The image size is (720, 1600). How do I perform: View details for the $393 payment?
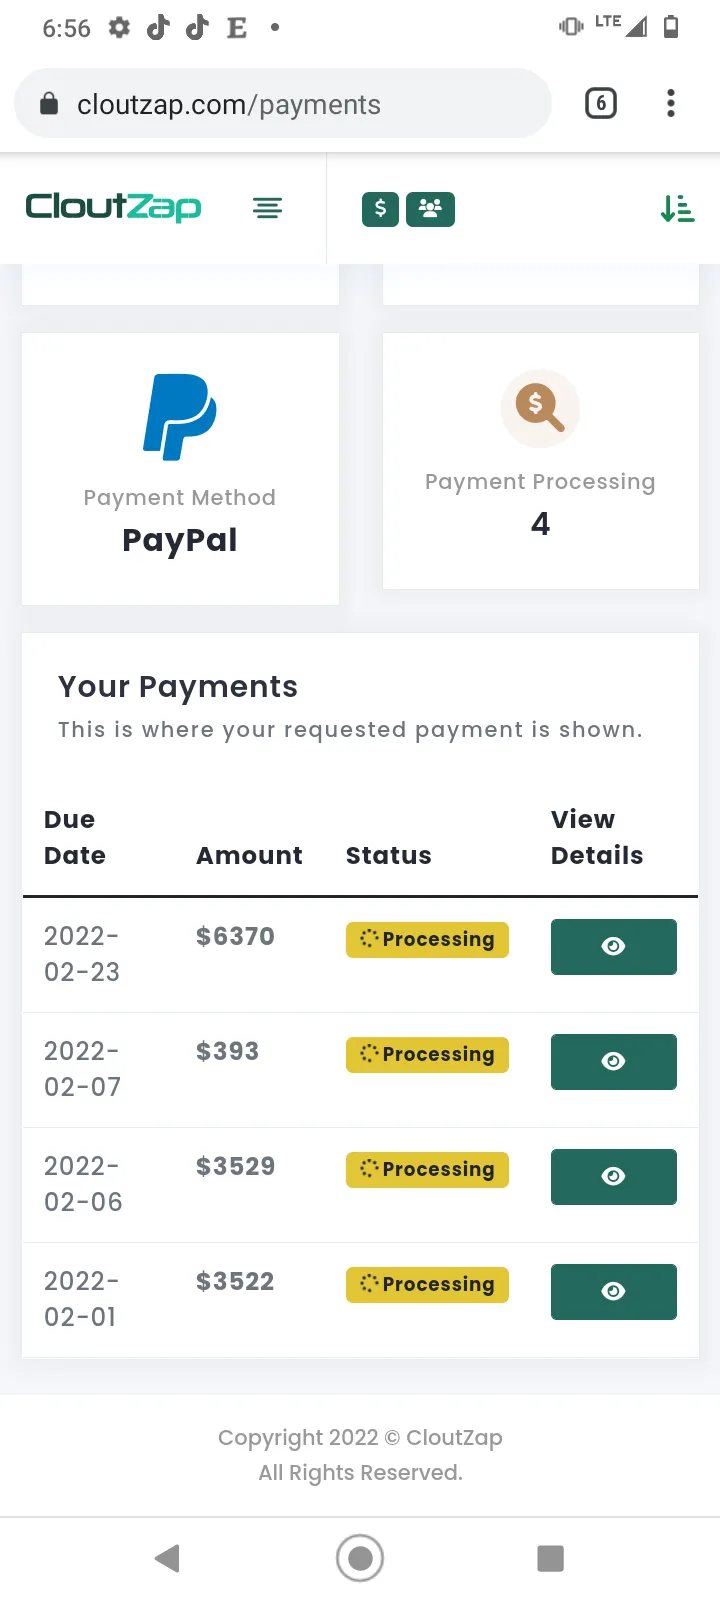click(x=614, y=1061)
